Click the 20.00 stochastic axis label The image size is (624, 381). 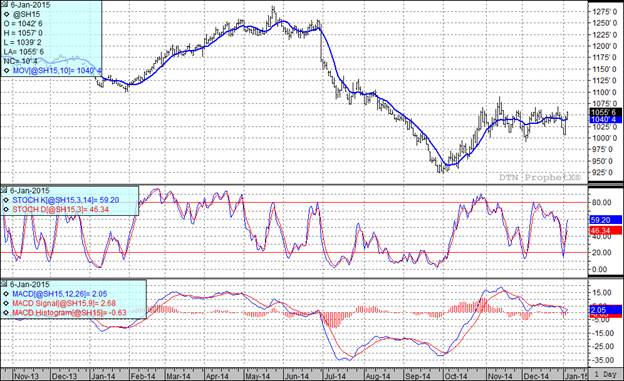point(602,253)
